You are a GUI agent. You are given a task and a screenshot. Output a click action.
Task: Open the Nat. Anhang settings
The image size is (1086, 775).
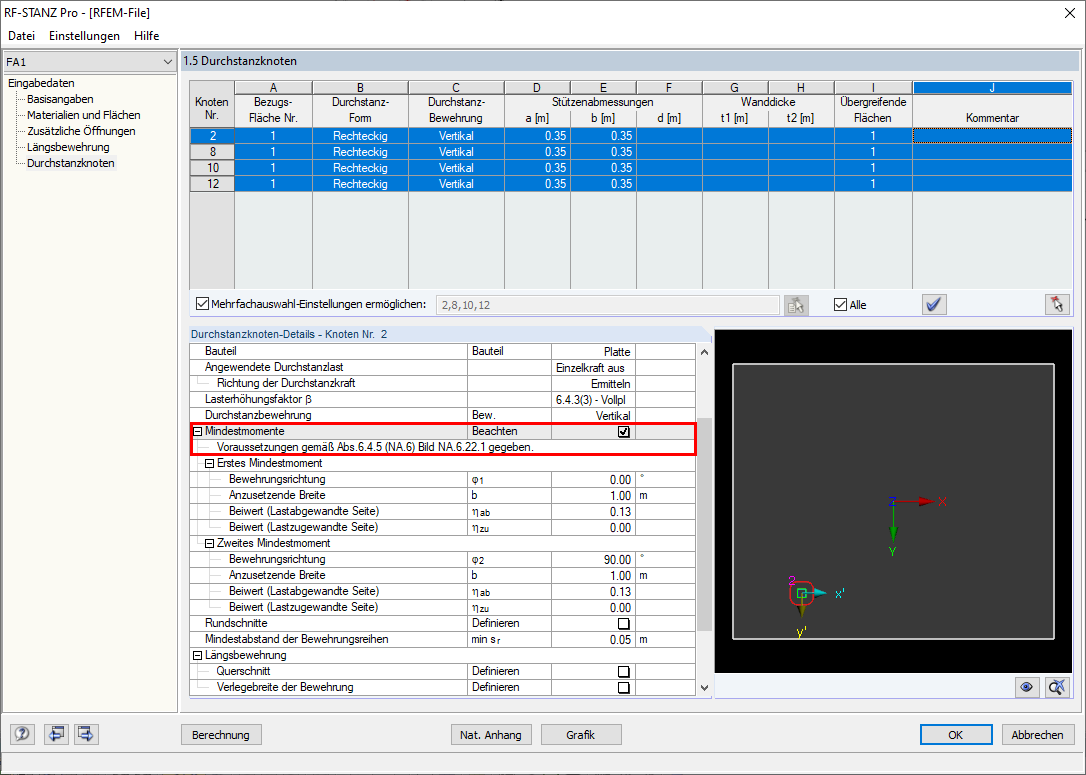tap(491, 734)
